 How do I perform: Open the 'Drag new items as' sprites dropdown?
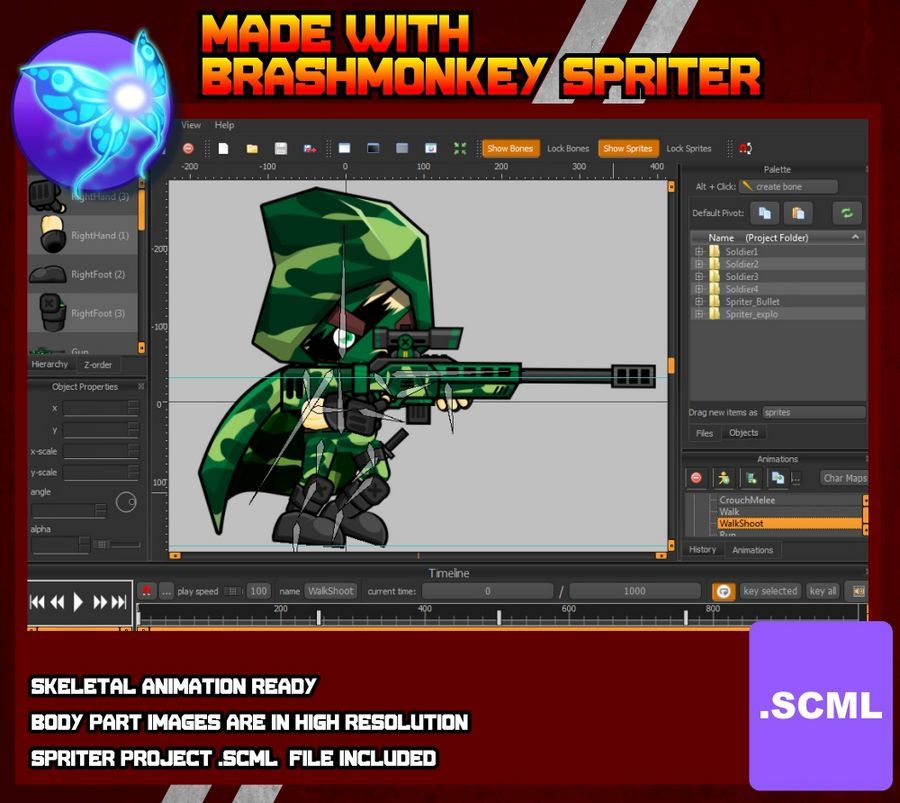[x=813, y=412]
